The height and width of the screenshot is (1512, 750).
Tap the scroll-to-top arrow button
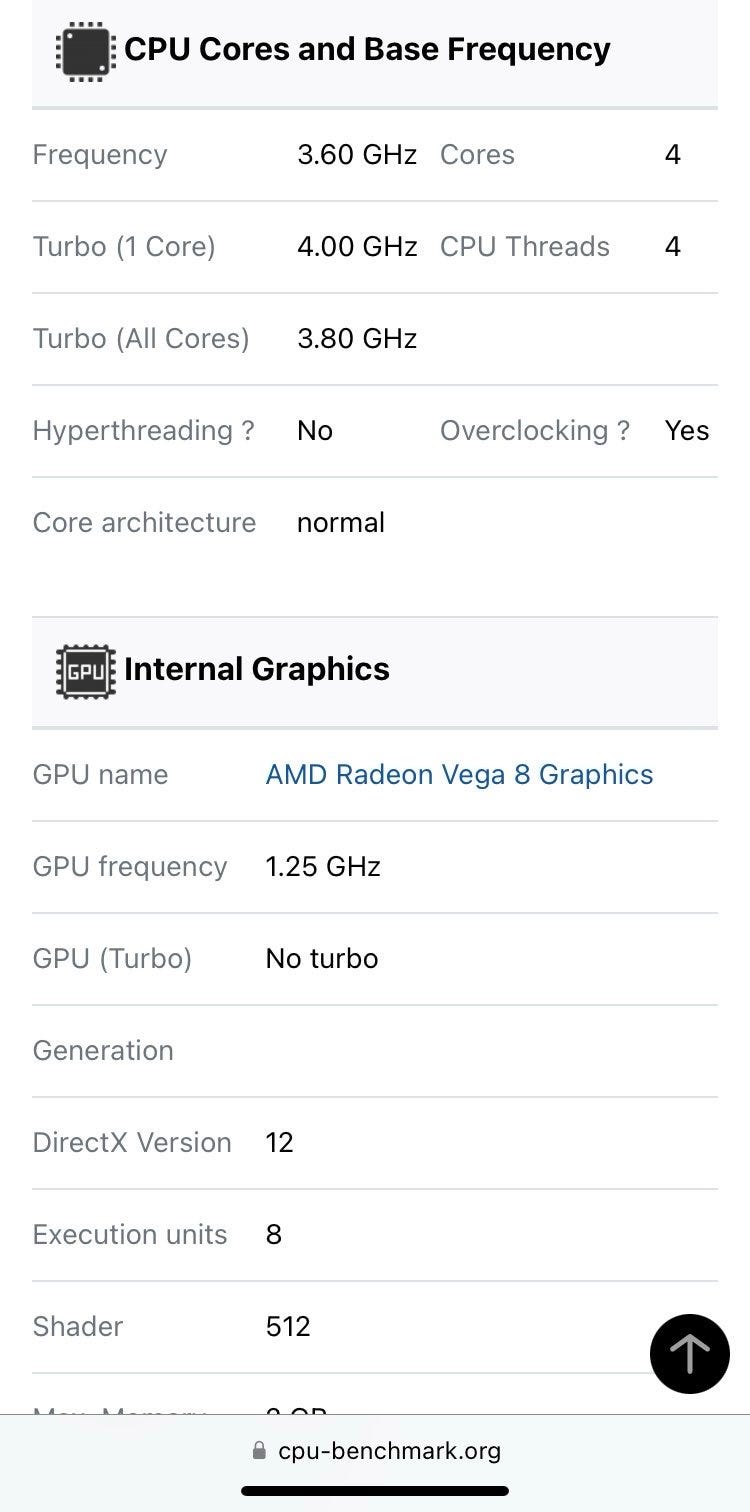(x=689, y=1354)
